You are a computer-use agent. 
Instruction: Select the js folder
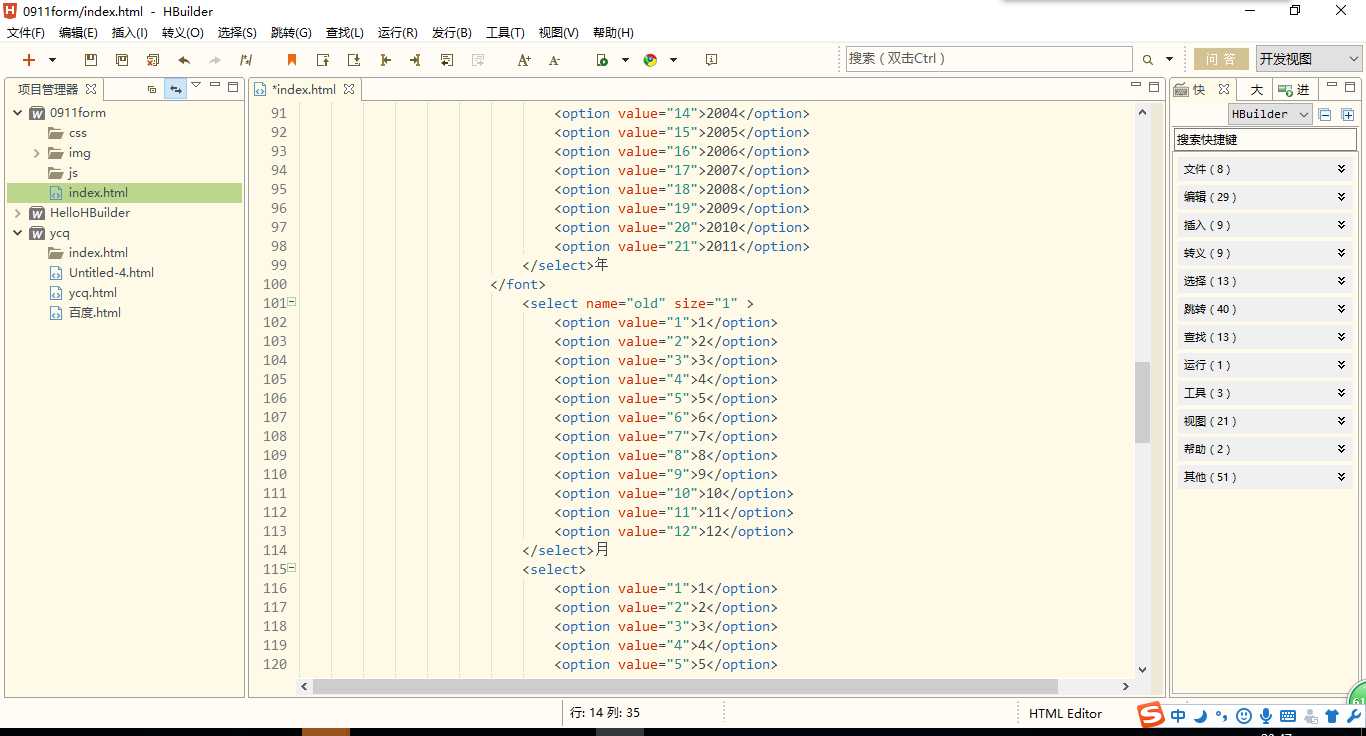point(72,173)
